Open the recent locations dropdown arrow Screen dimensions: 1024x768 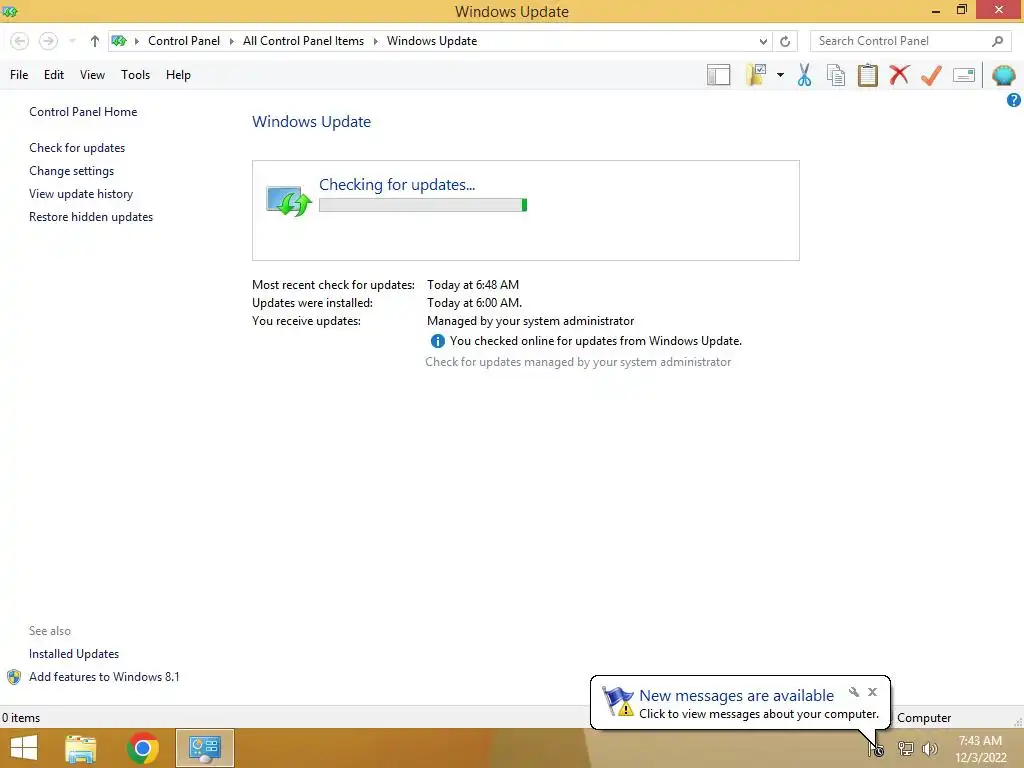click(72, 41)
